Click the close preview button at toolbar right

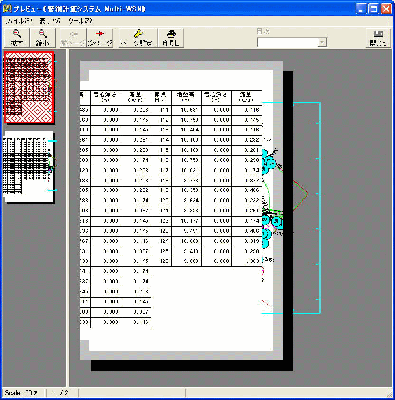coord(378,38)
